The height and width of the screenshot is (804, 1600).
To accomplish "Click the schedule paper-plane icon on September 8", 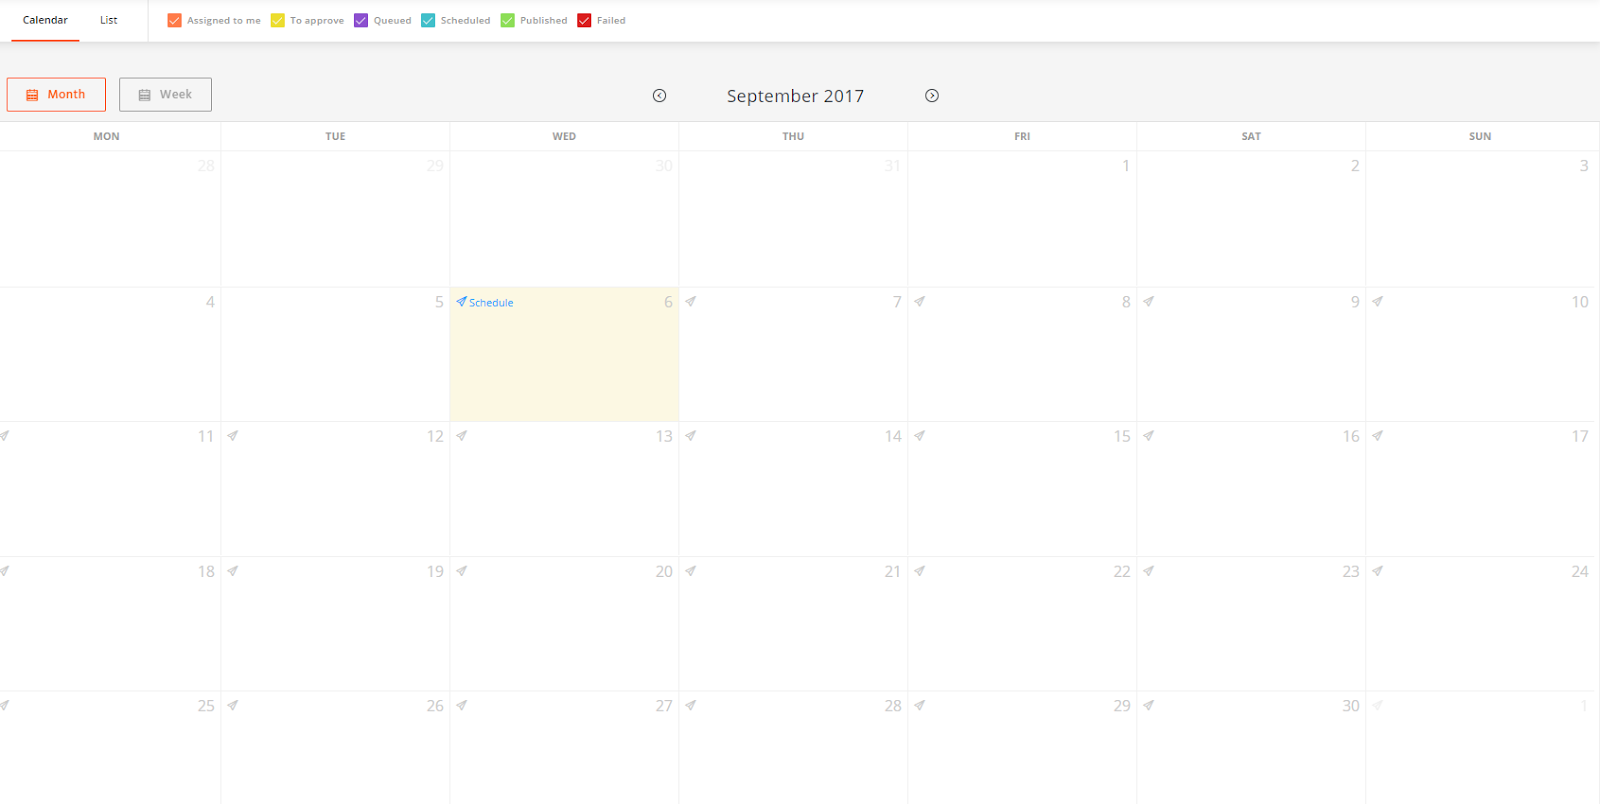I will pos(920,301).
